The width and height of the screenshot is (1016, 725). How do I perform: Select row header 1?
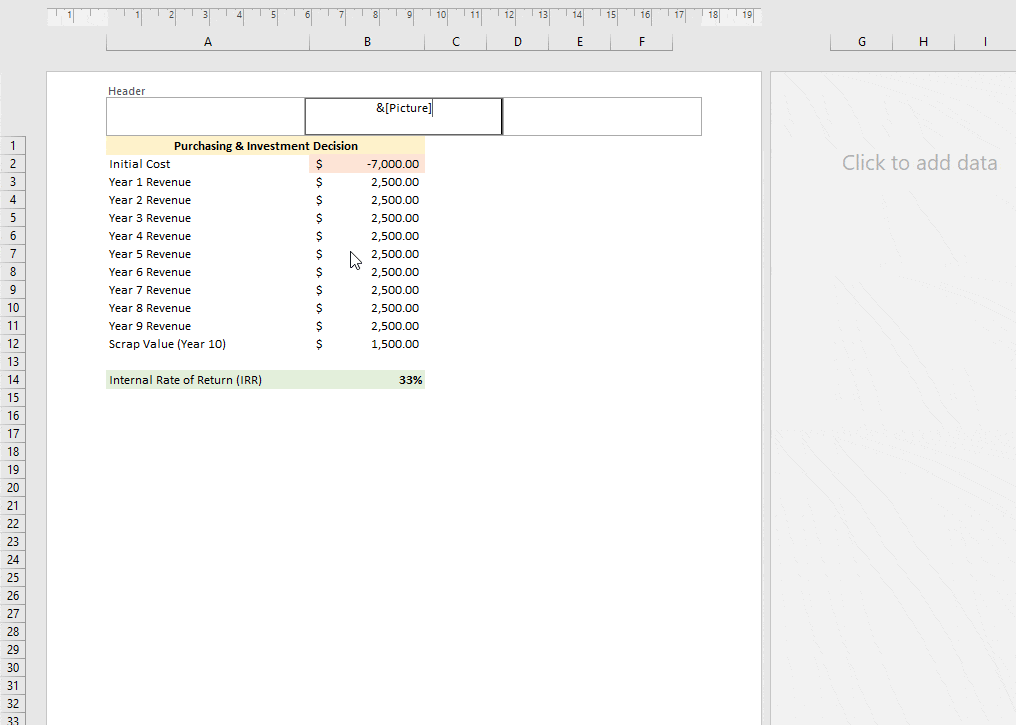(x=13, y=145)
